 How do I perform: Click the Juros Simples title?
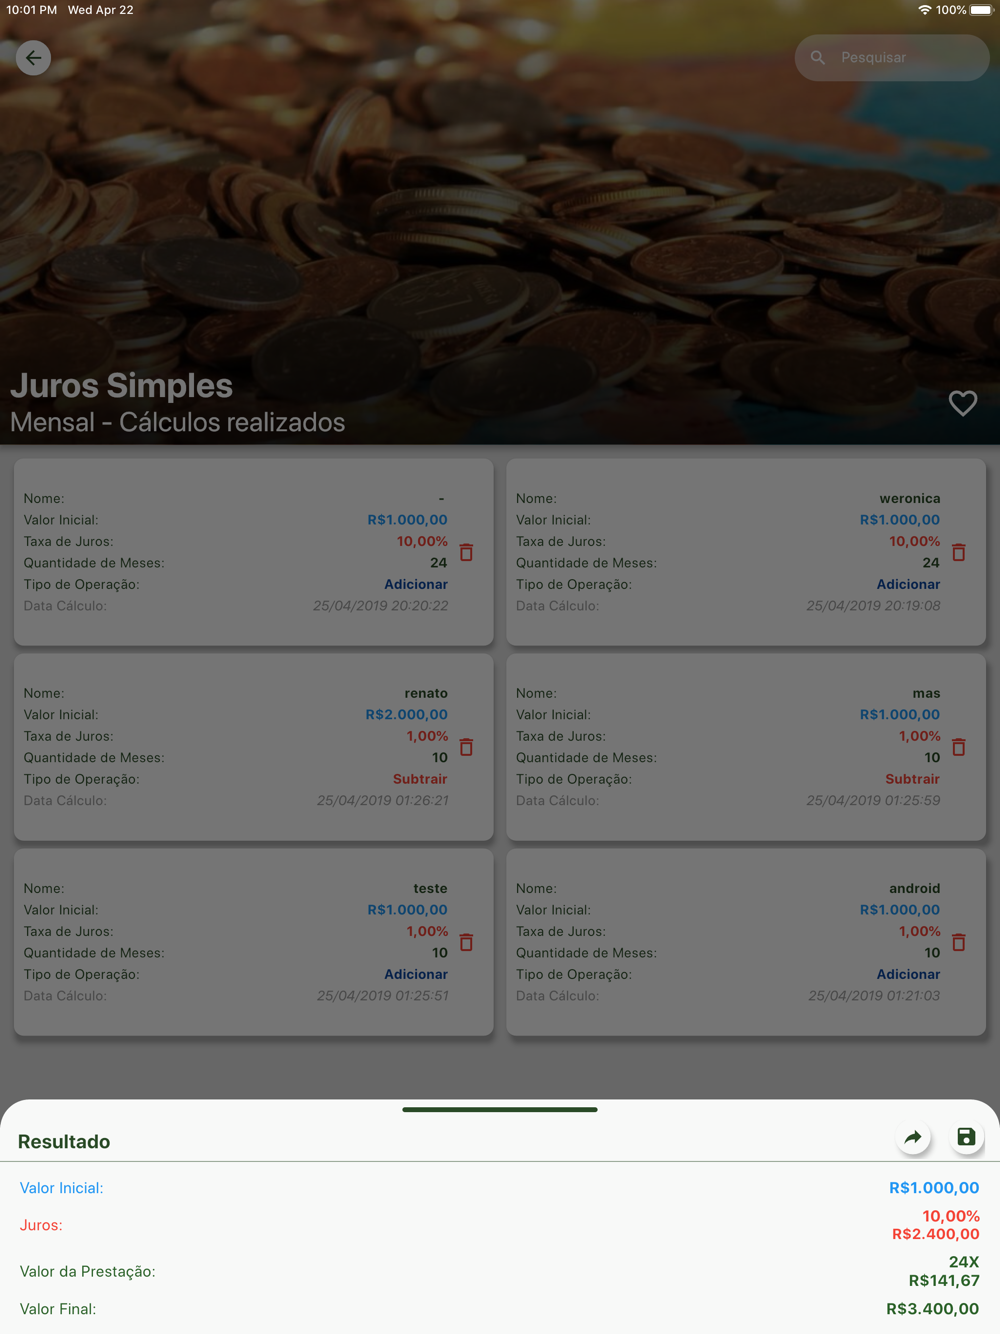coord(121,385)
